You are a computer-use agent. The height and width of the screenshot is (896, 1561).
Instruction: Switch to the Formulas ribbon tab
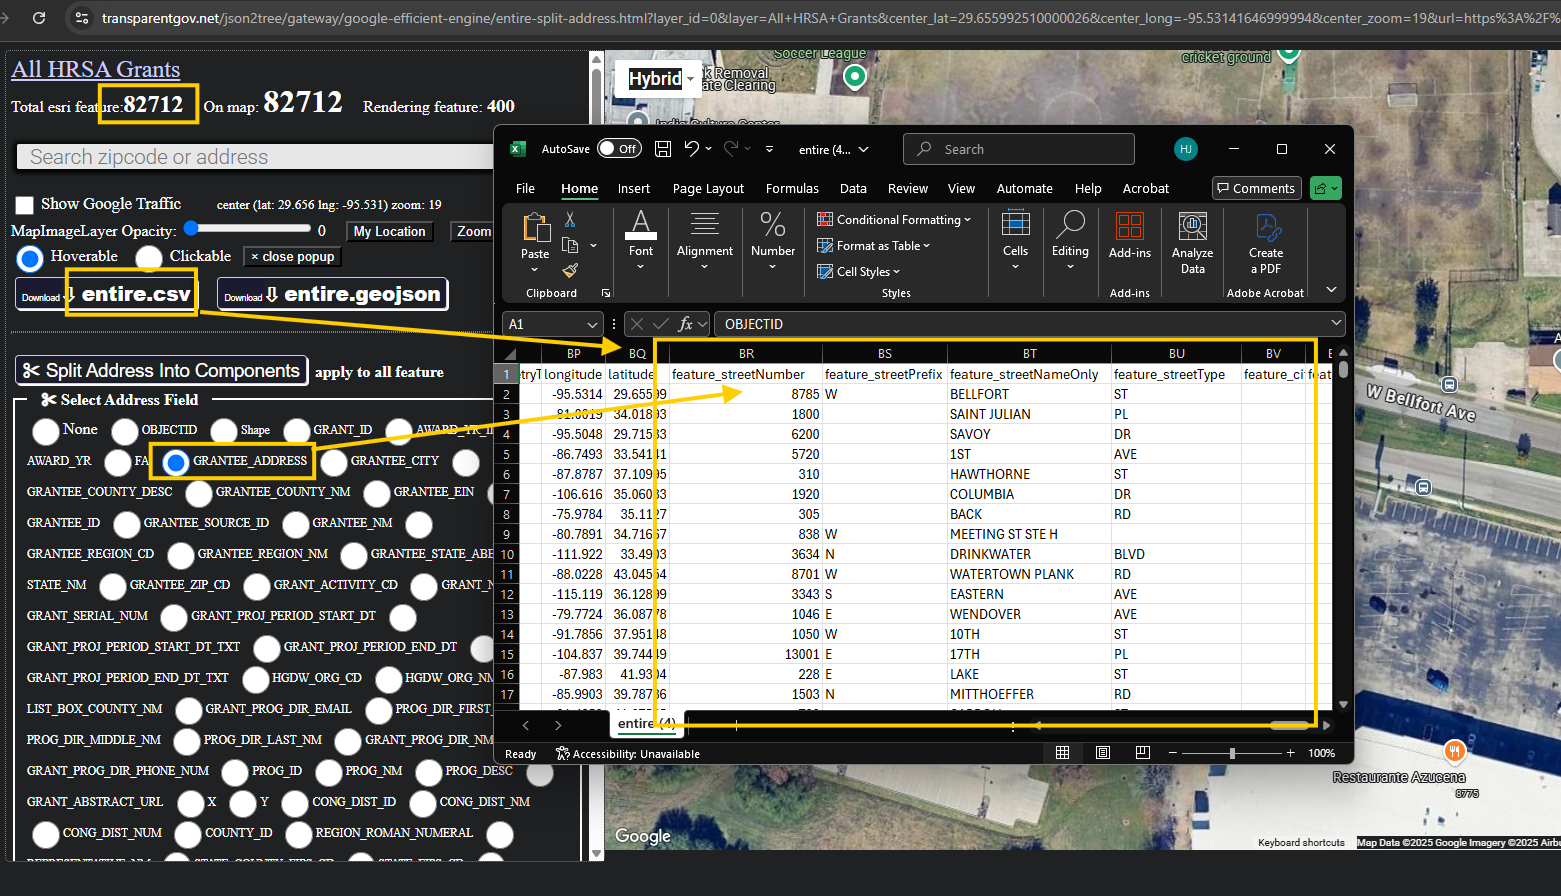point(792,188)
